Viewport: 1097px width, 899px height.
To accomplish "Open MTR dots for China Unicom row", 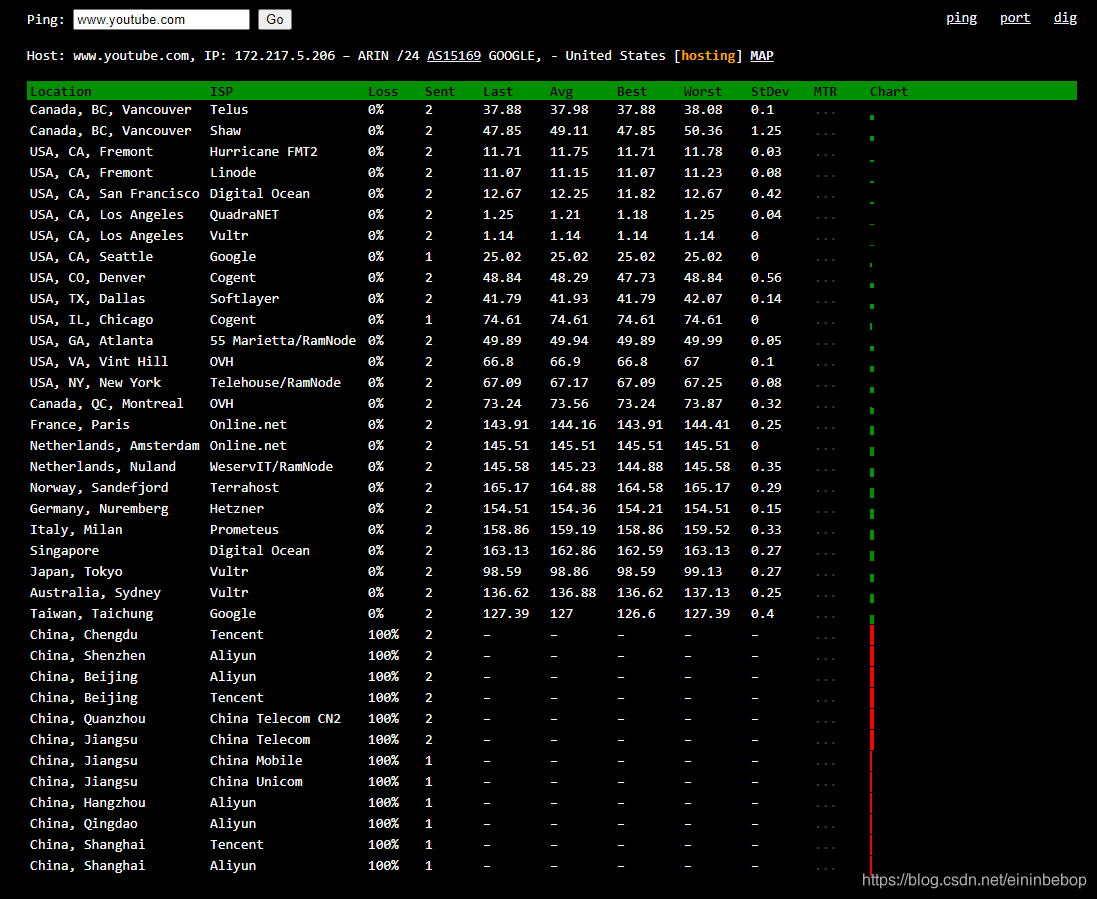I will 825,784.
